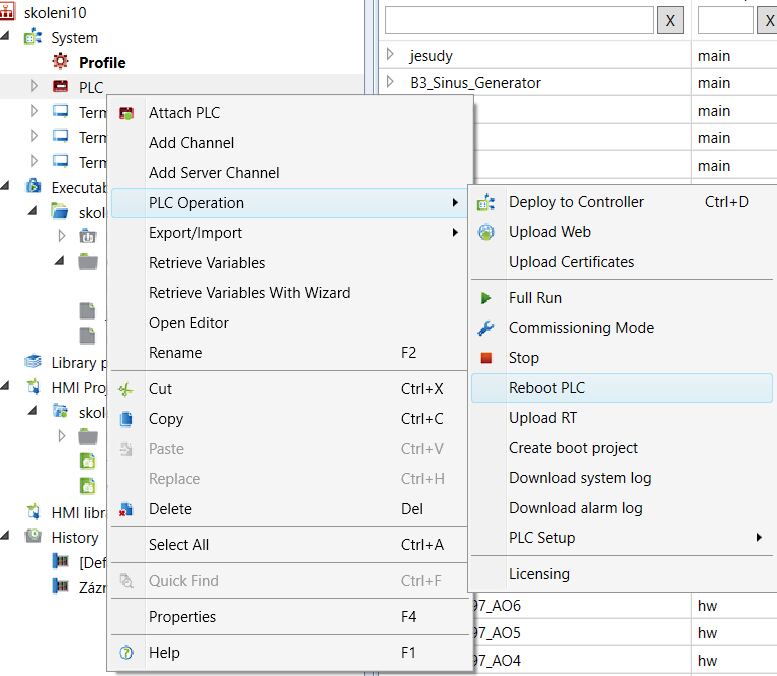The height and width of the screenshot is (676, 777).
Task: Click the Upload Web globe icon
Action: point(486,232)
